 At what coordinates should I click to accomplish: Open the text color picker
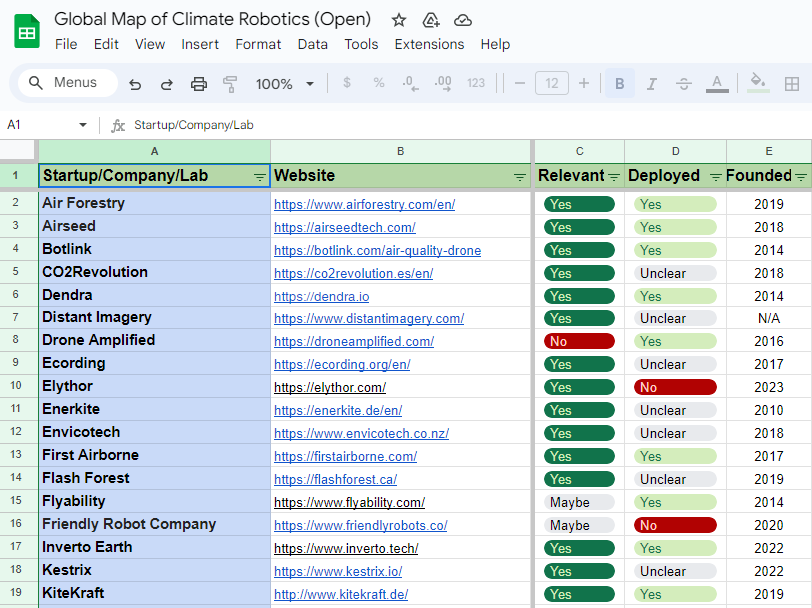[717, 83]
